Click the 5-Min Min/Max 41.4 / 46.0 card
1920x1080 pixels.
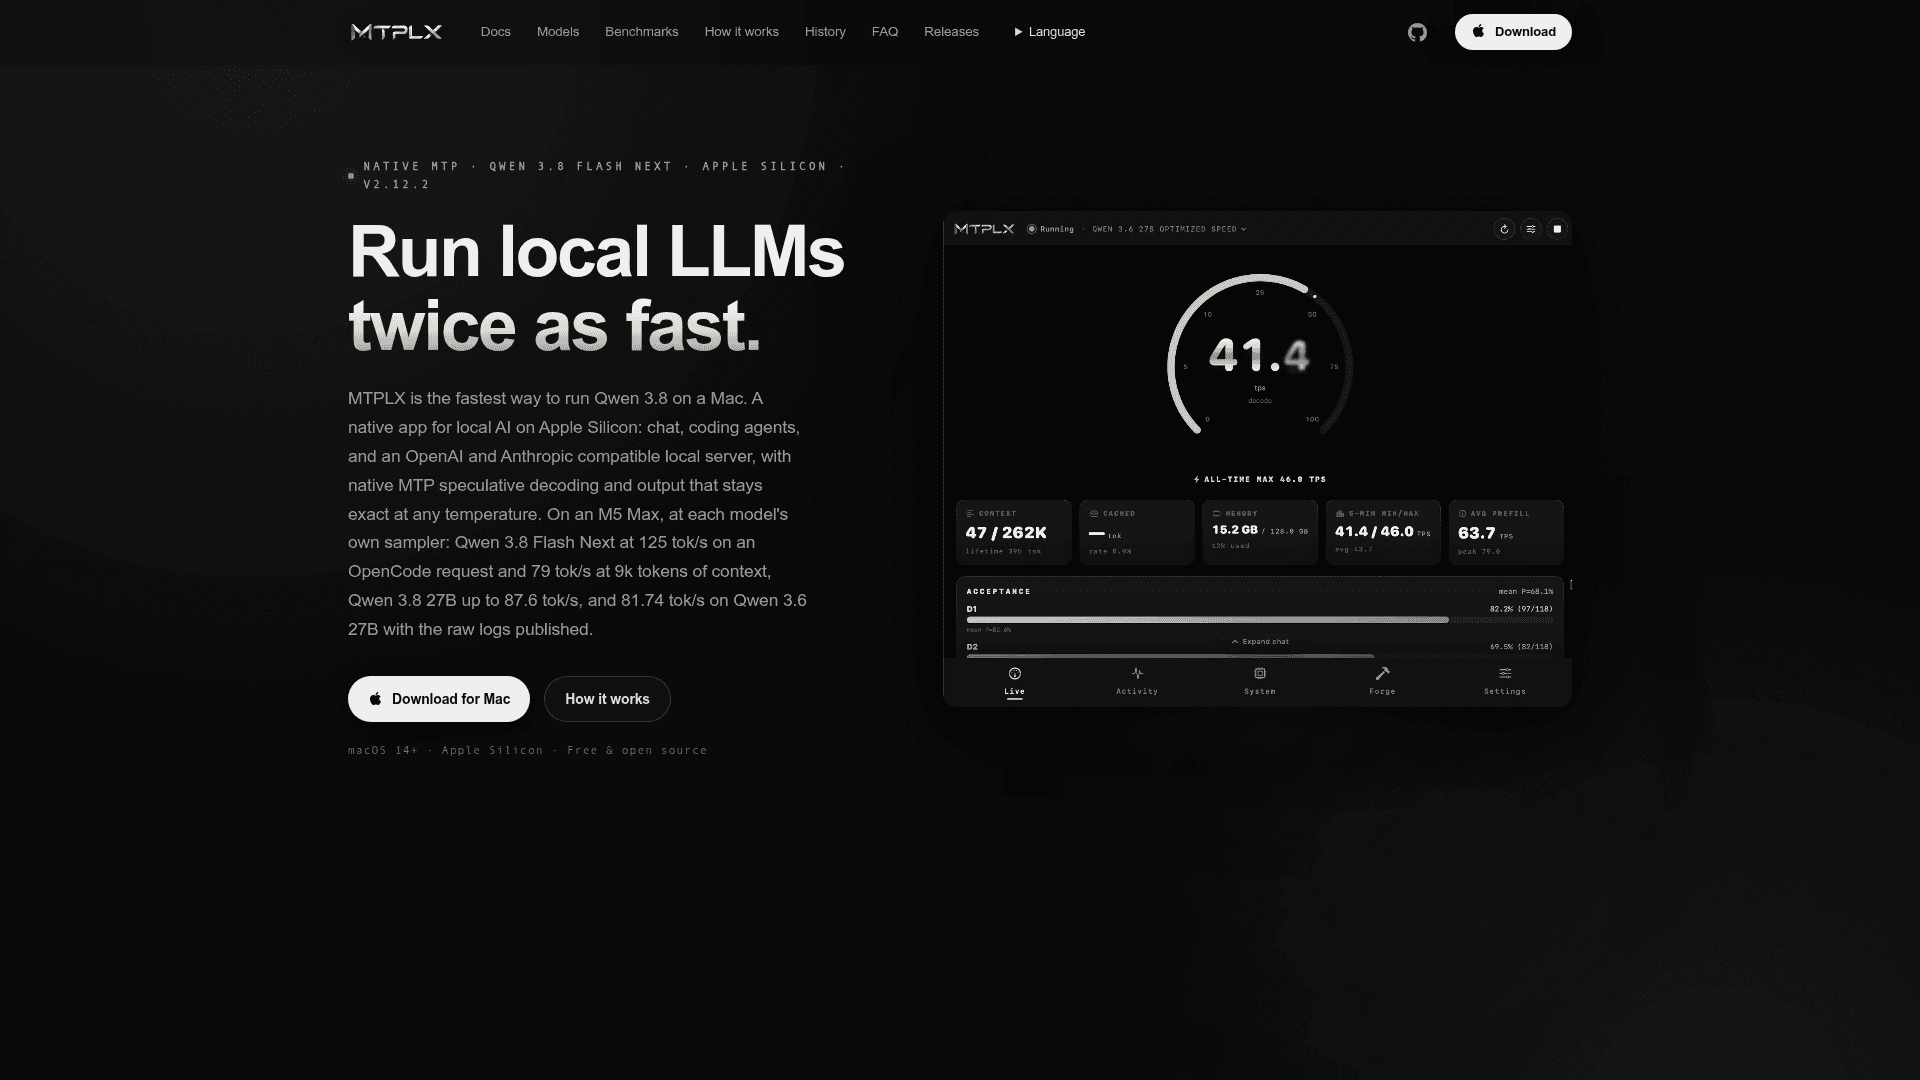click(x=1383, y=532)
